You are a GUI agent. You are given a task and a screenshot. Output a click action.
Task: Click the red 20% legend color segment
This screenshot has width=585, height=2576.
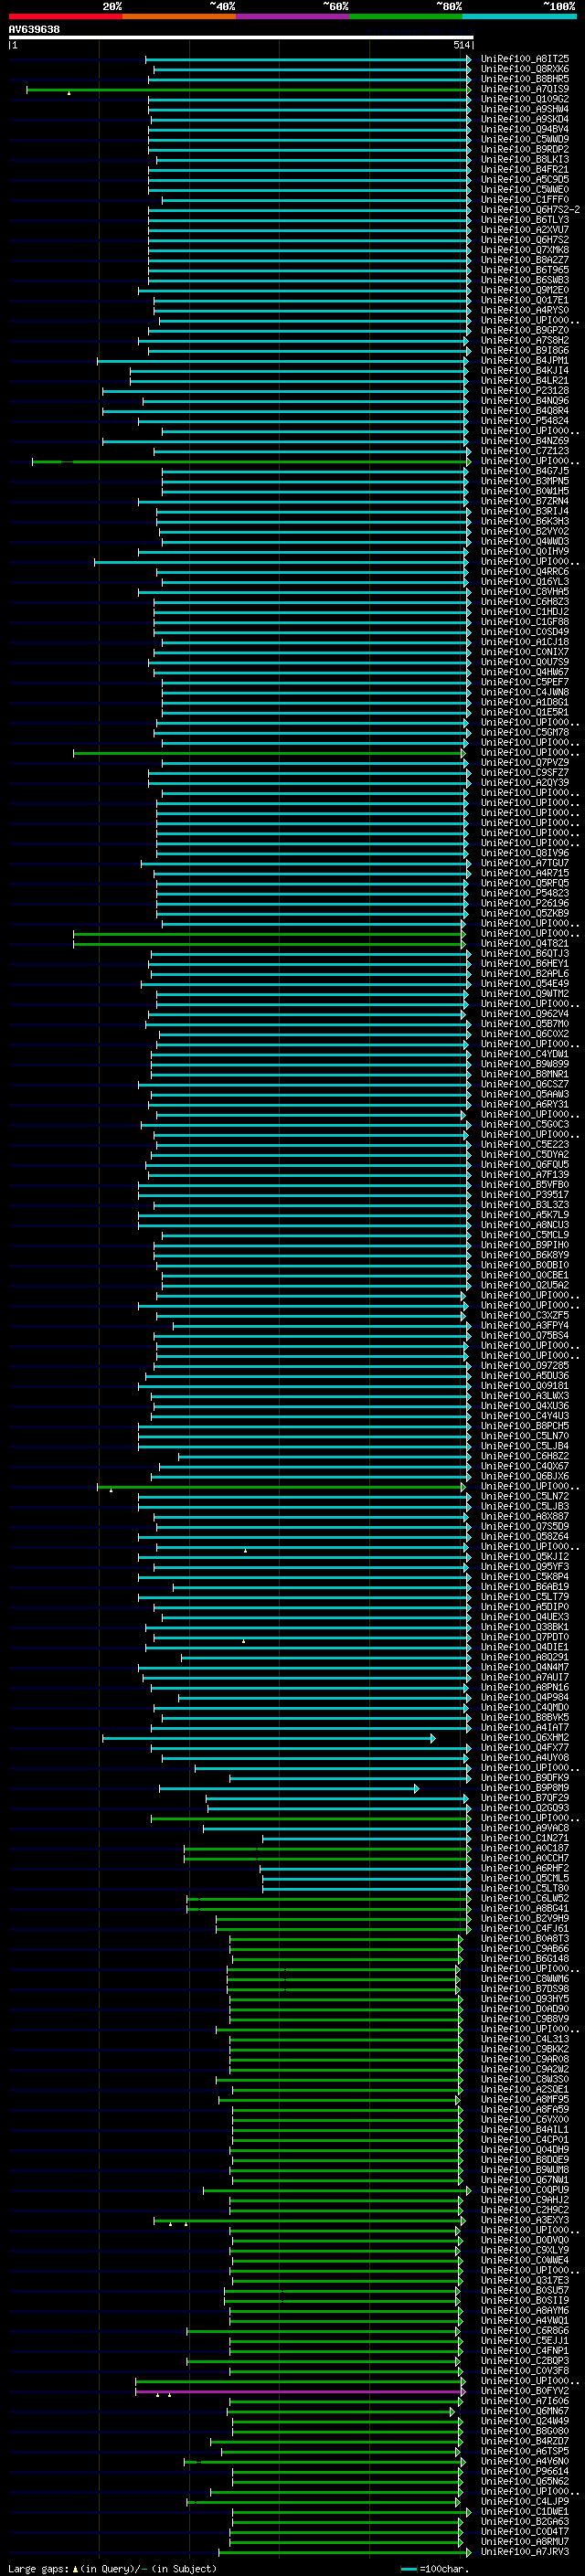[x=65, y=16]
